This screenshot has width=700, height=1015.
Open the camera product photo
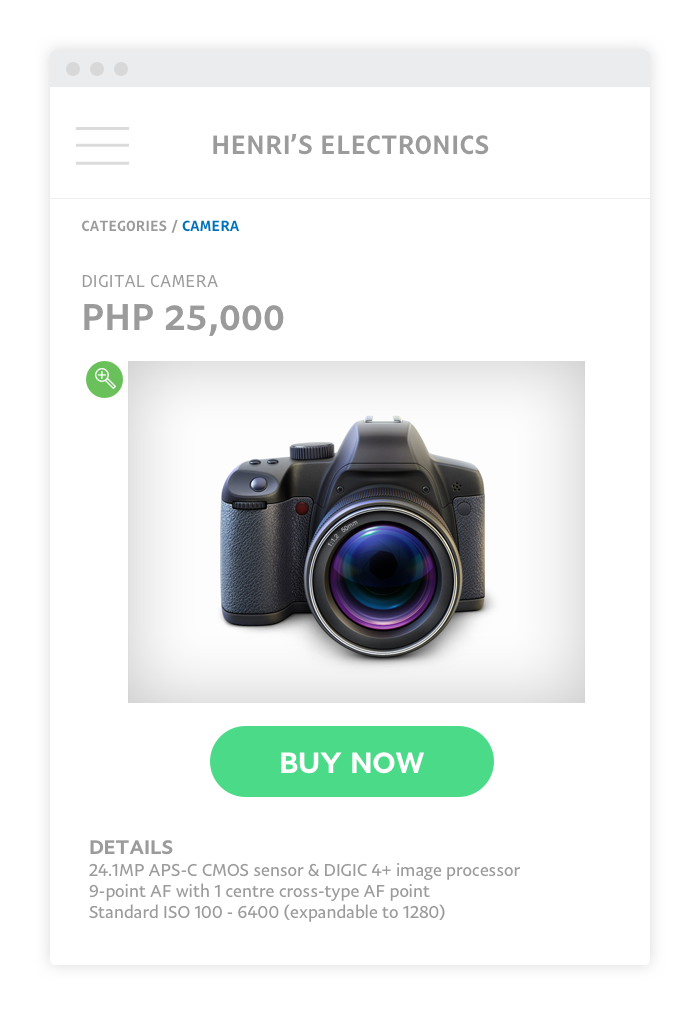tap(356, 532)
